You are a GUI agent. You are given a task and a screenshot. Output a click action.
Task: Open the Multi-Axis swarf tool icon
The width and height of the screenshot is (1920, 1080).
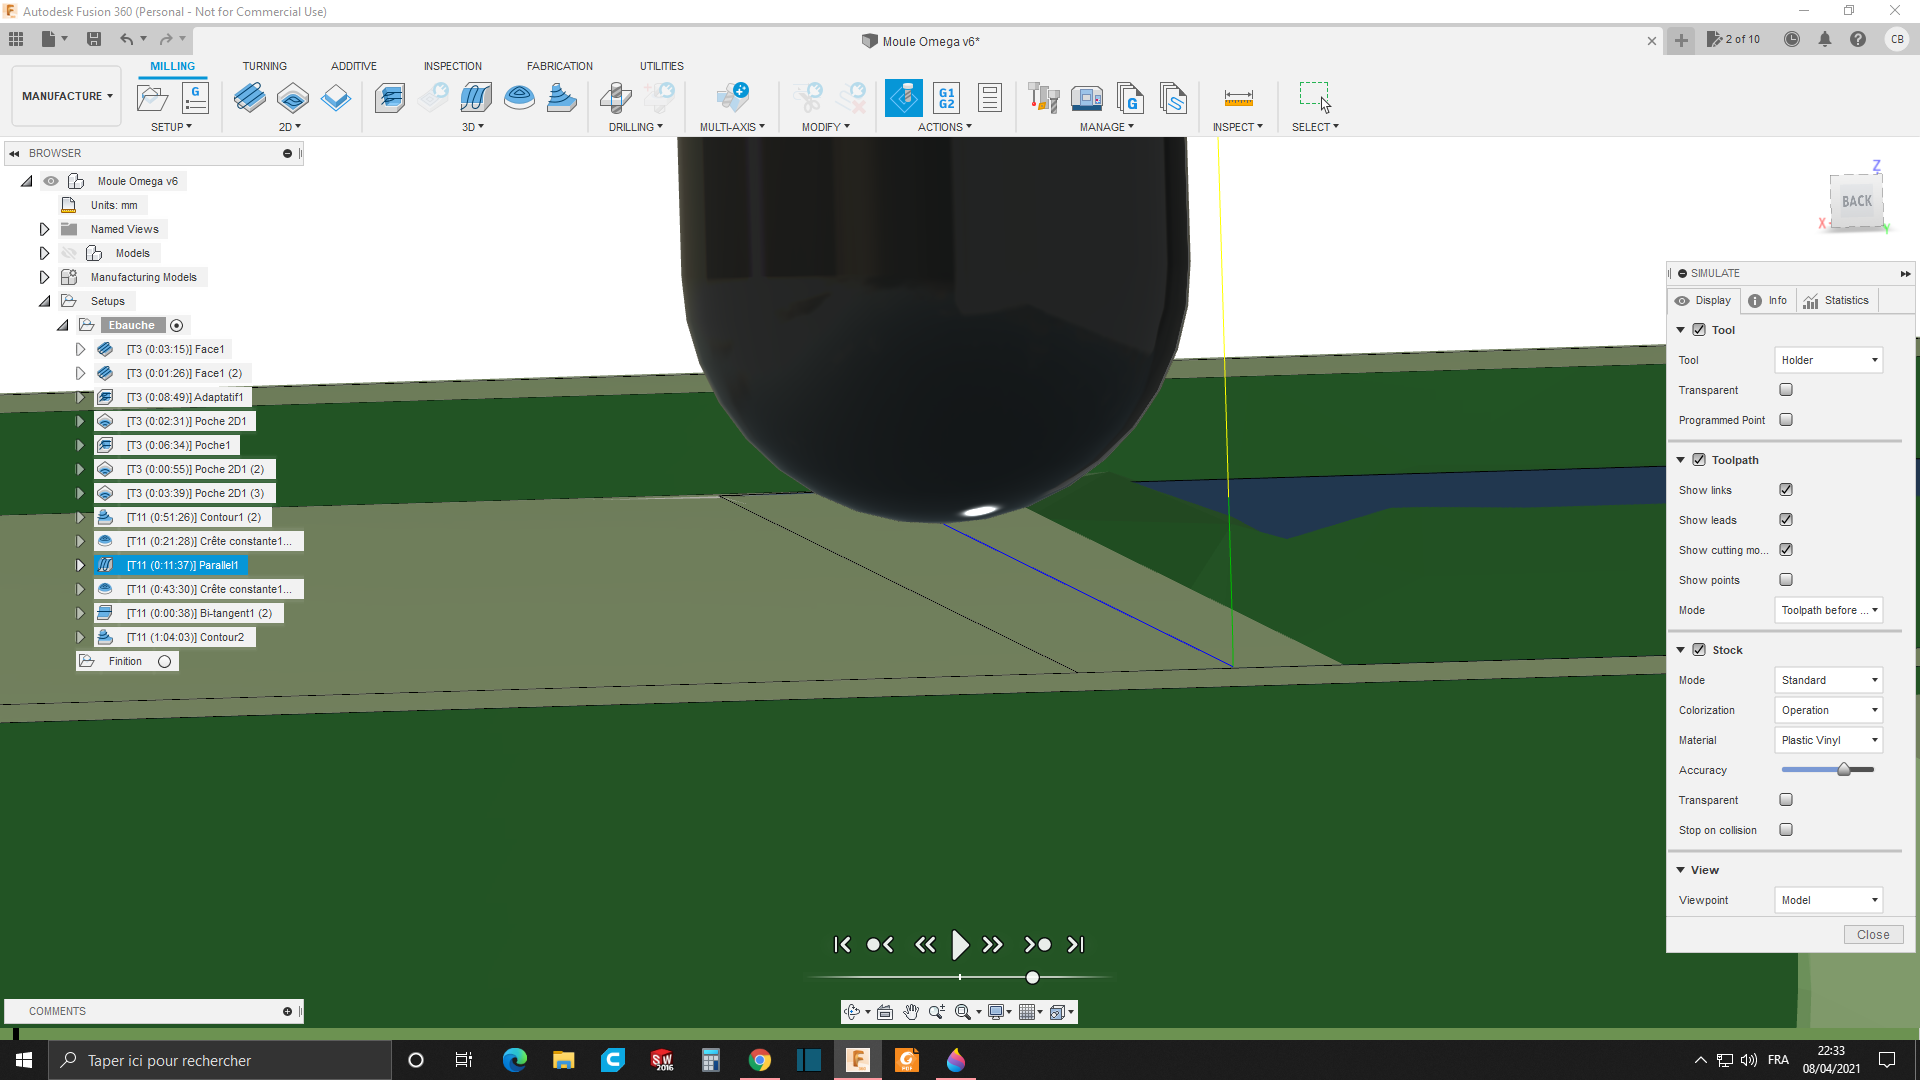click(x=733, y=98)
